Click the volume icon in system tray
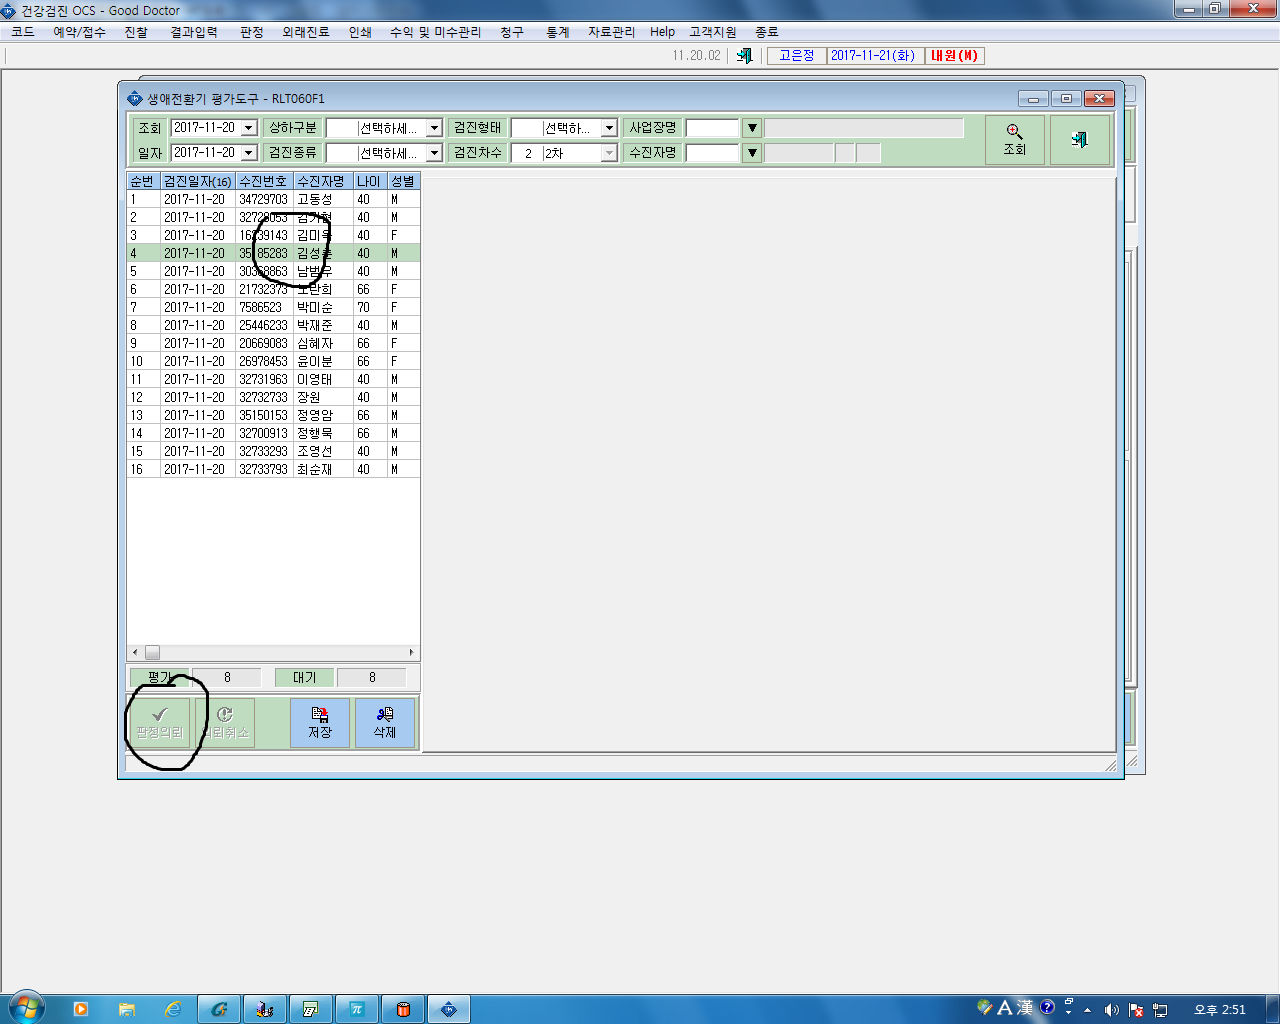Screen dimensions: 1280x1024 (x=1111, y=1010)
